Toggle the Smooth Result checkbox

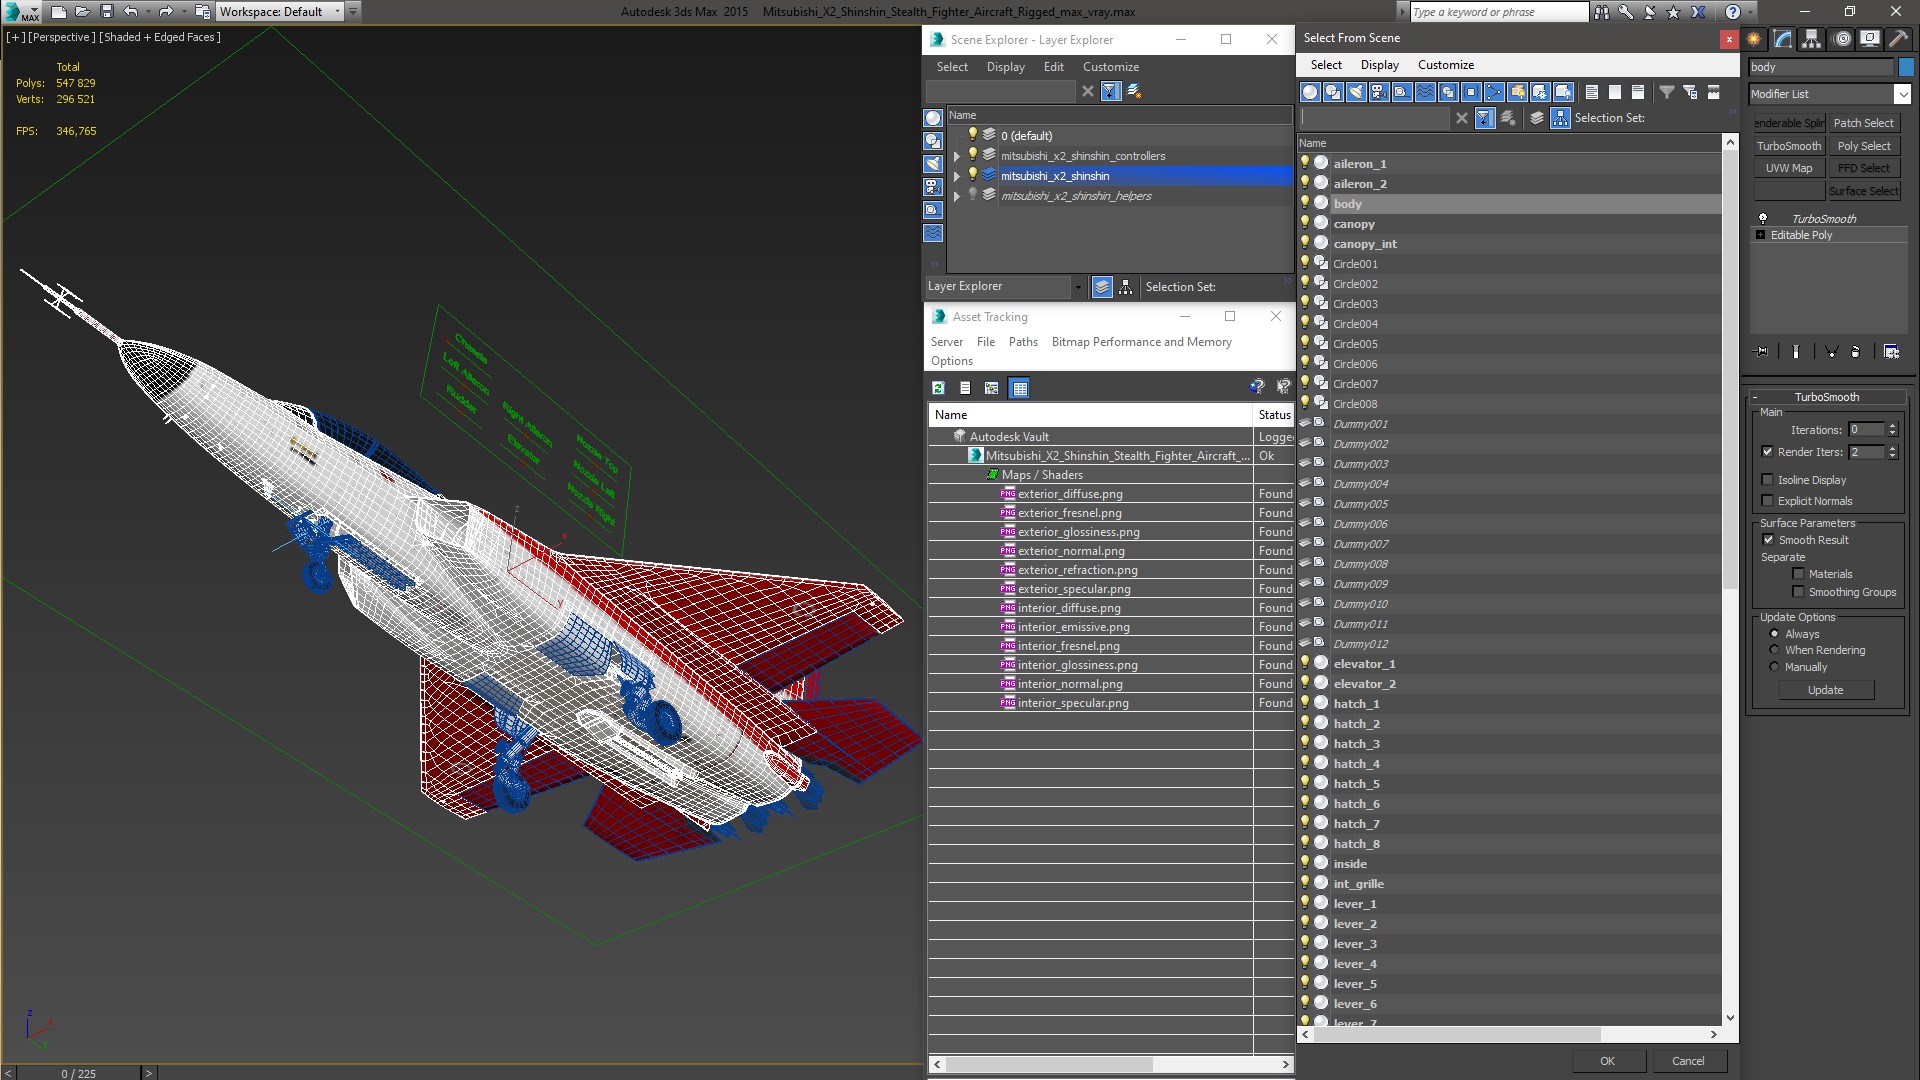point(1768,540)
